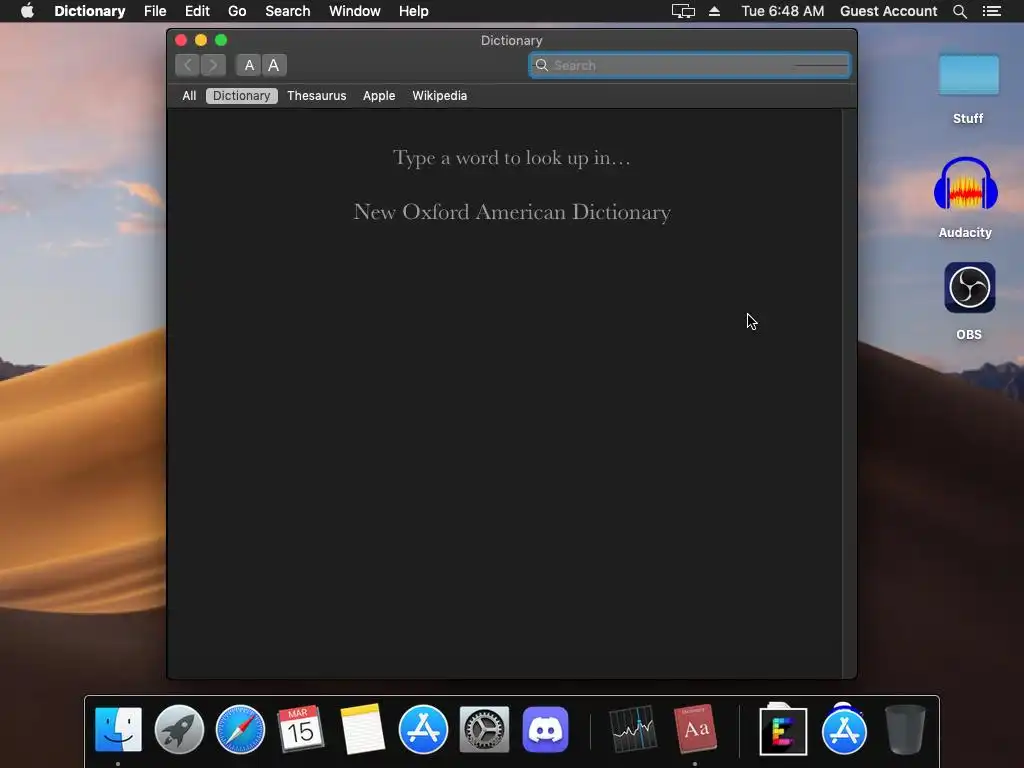Focus the Dictionary search field
Image resolution: width=1024 pixels, height=768 pixels.
tap(689, 65)
